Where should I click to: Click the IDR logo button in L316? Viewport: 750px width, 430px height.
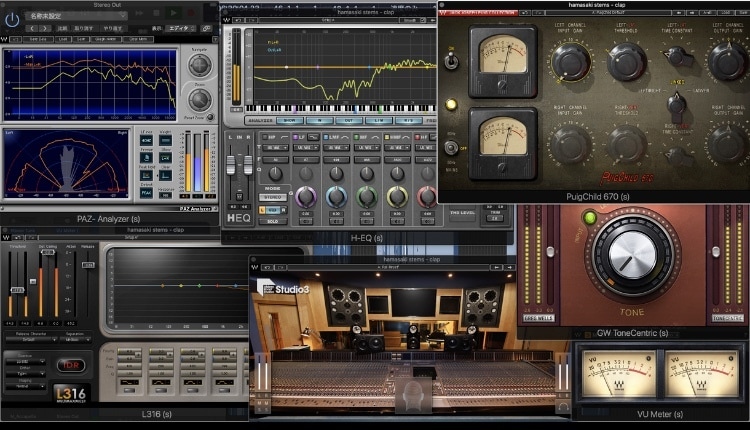(71, 365)
